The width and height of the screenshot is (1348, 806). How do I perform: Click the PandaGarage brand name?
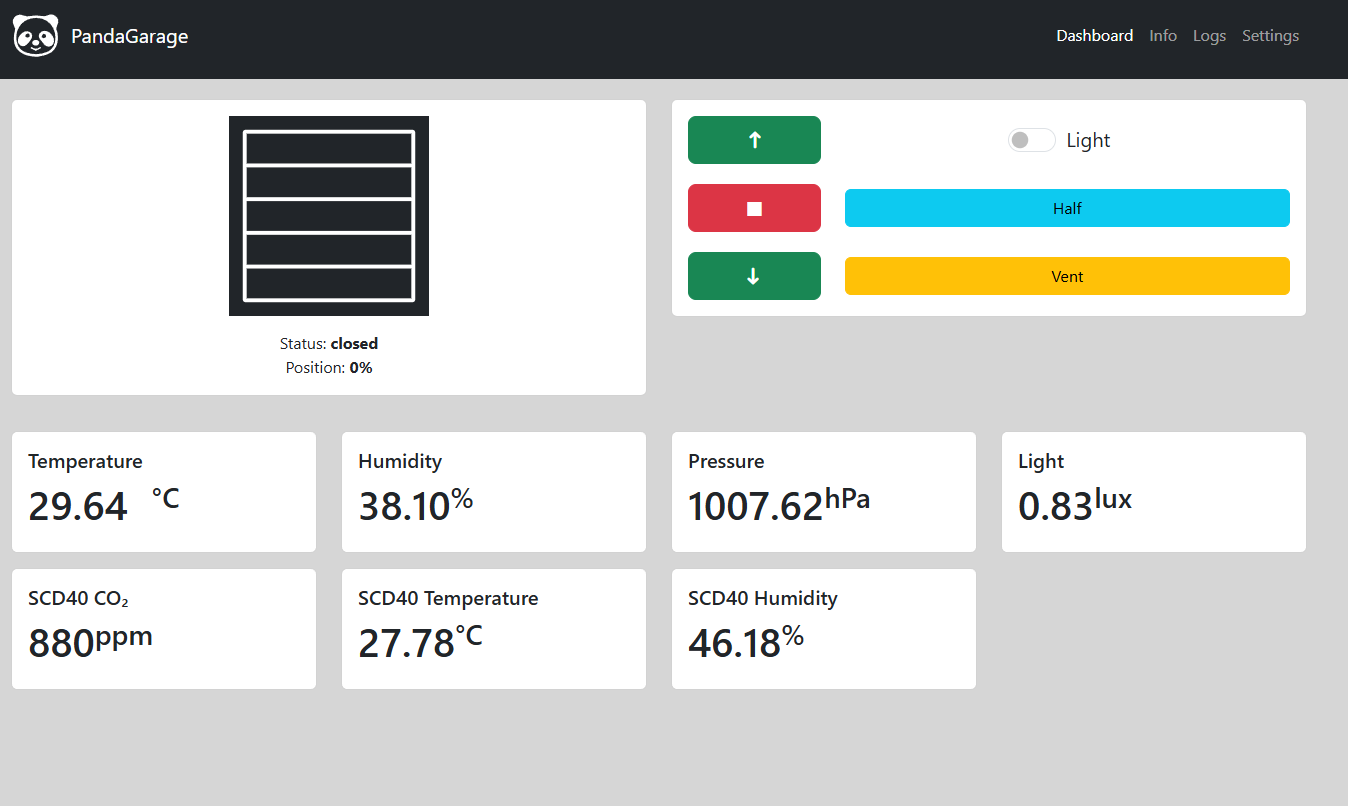point(129,37)
